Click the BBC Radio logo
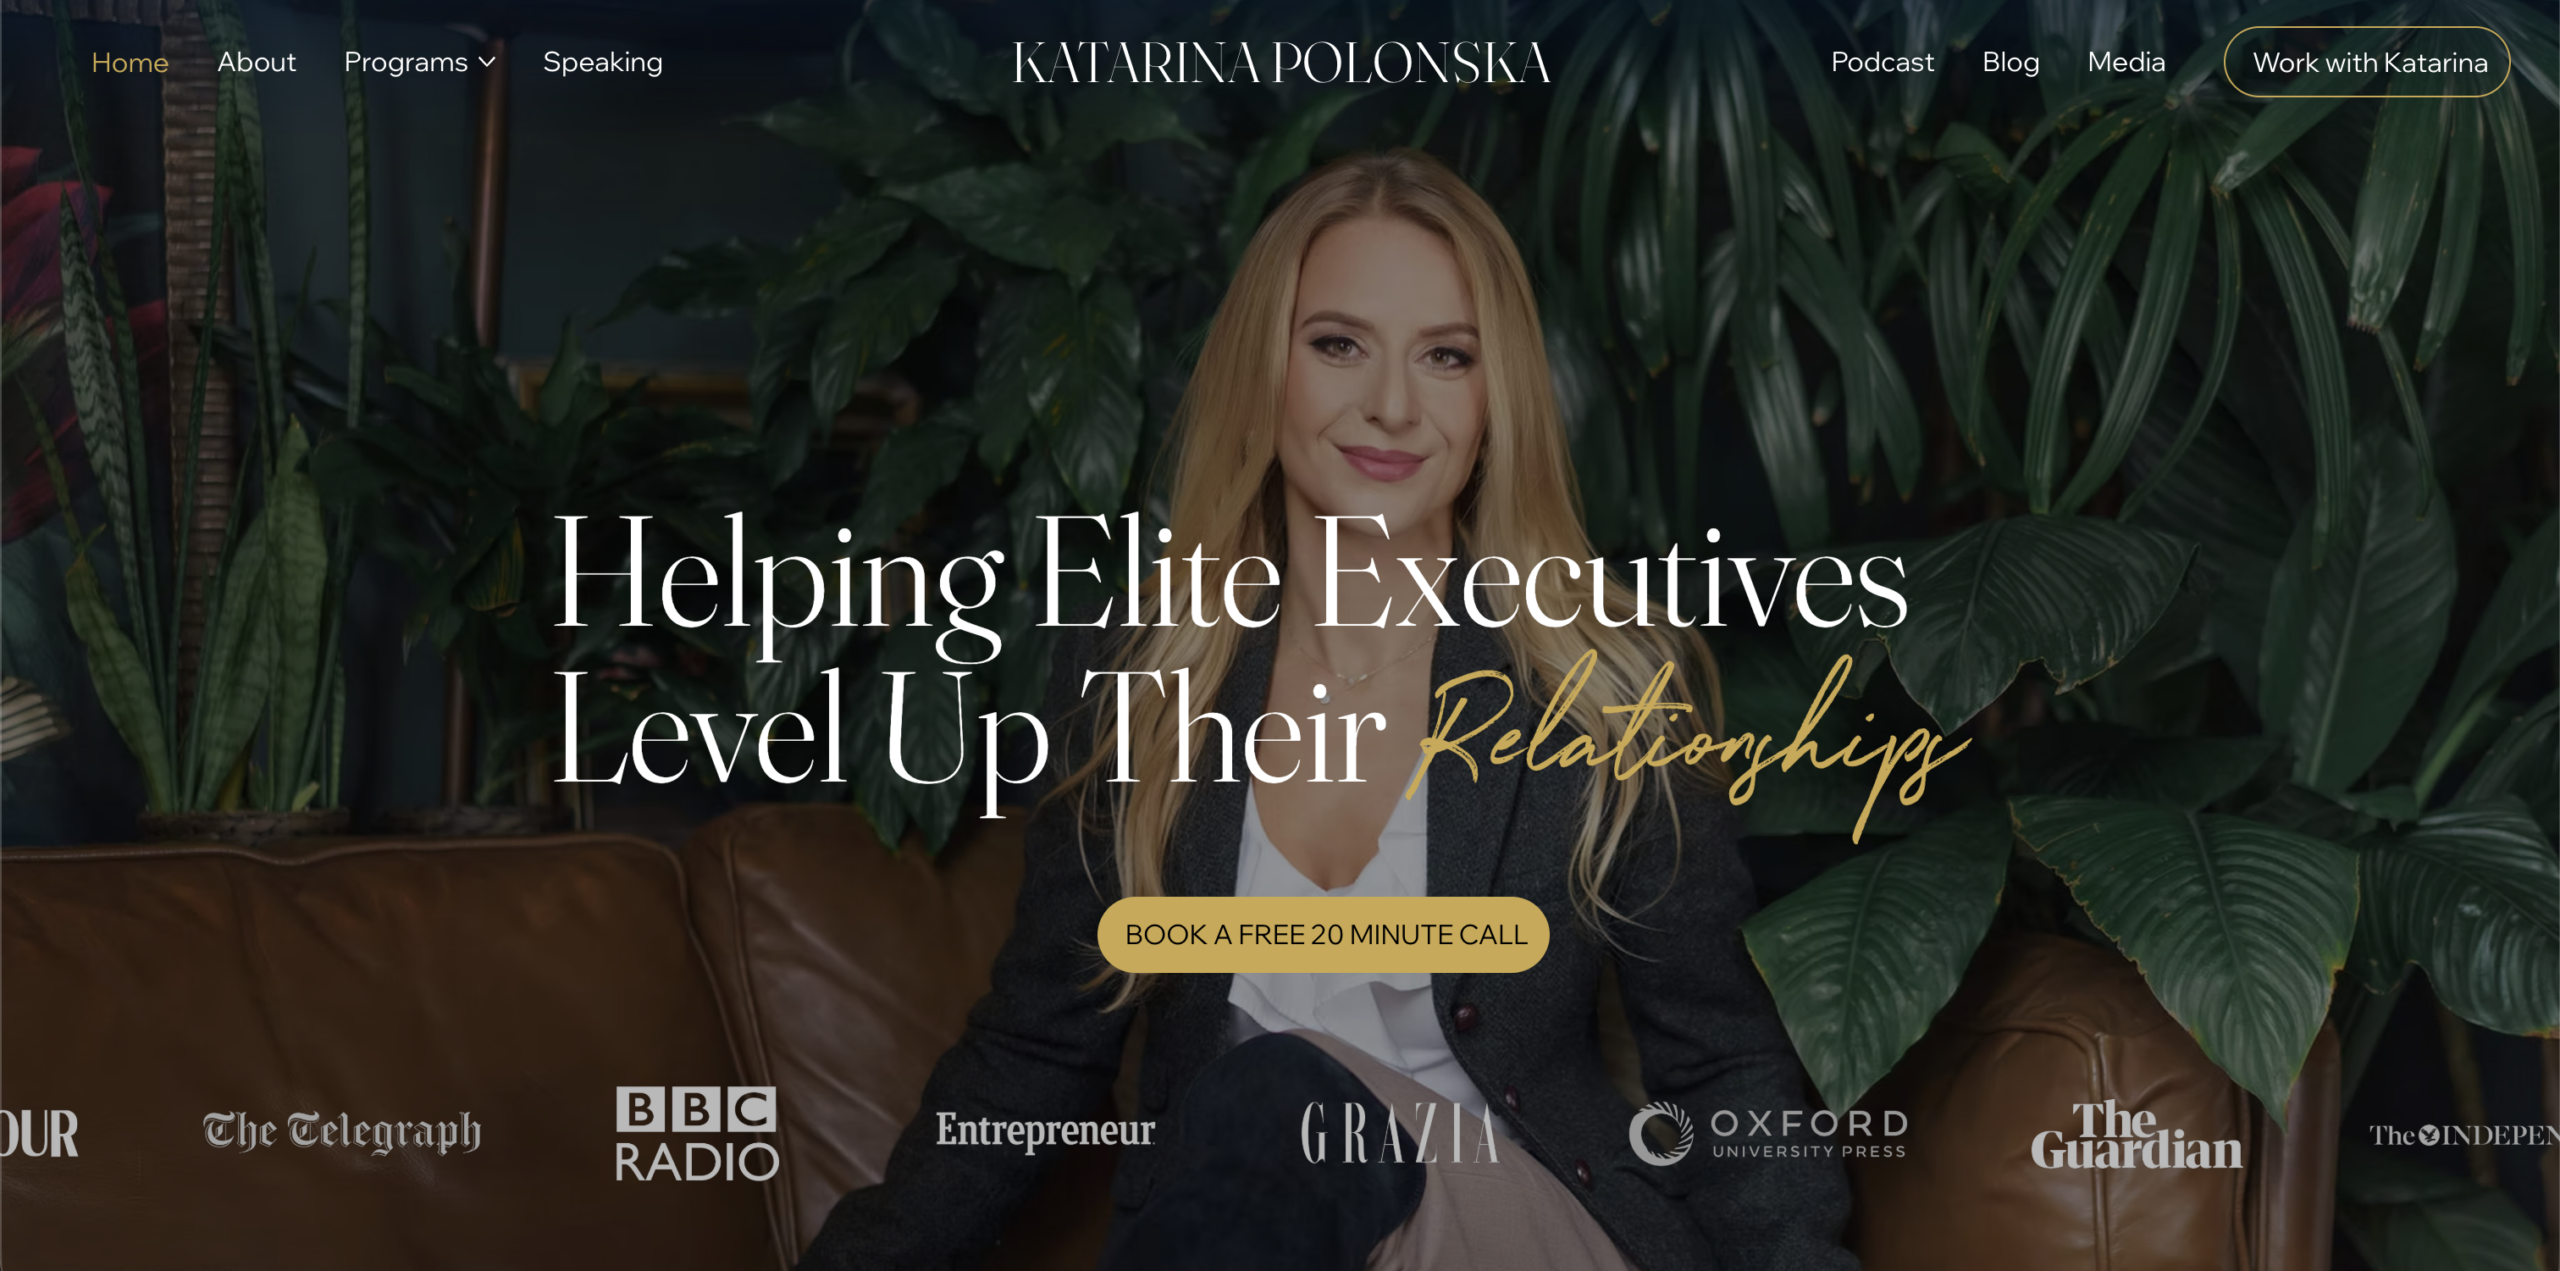This screenshot has height=1271, width=2560. [x=697, y=1134]
